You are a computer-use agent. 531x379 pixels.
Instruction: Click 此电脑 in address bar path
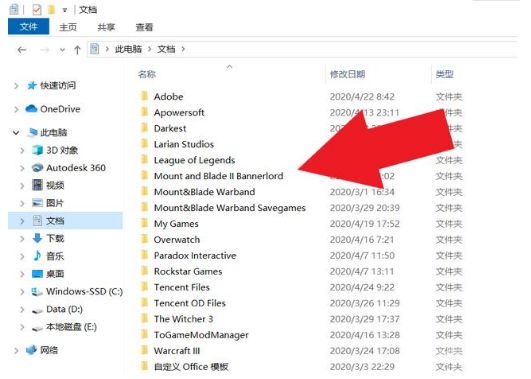coord(128,49)
